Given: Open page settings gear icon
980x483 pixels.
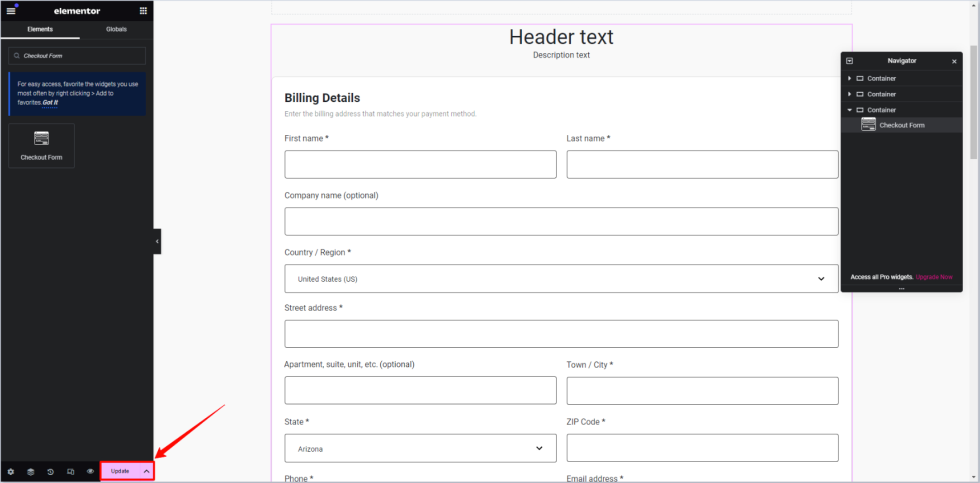Looking at the screenshot, I should point(11,471).
